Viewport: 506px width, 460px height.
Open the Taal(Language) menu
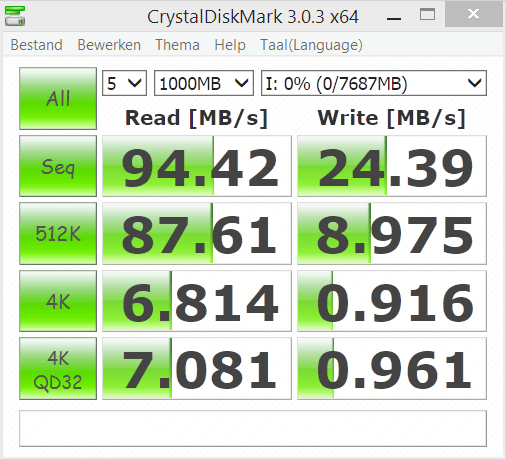pos(311,45)
